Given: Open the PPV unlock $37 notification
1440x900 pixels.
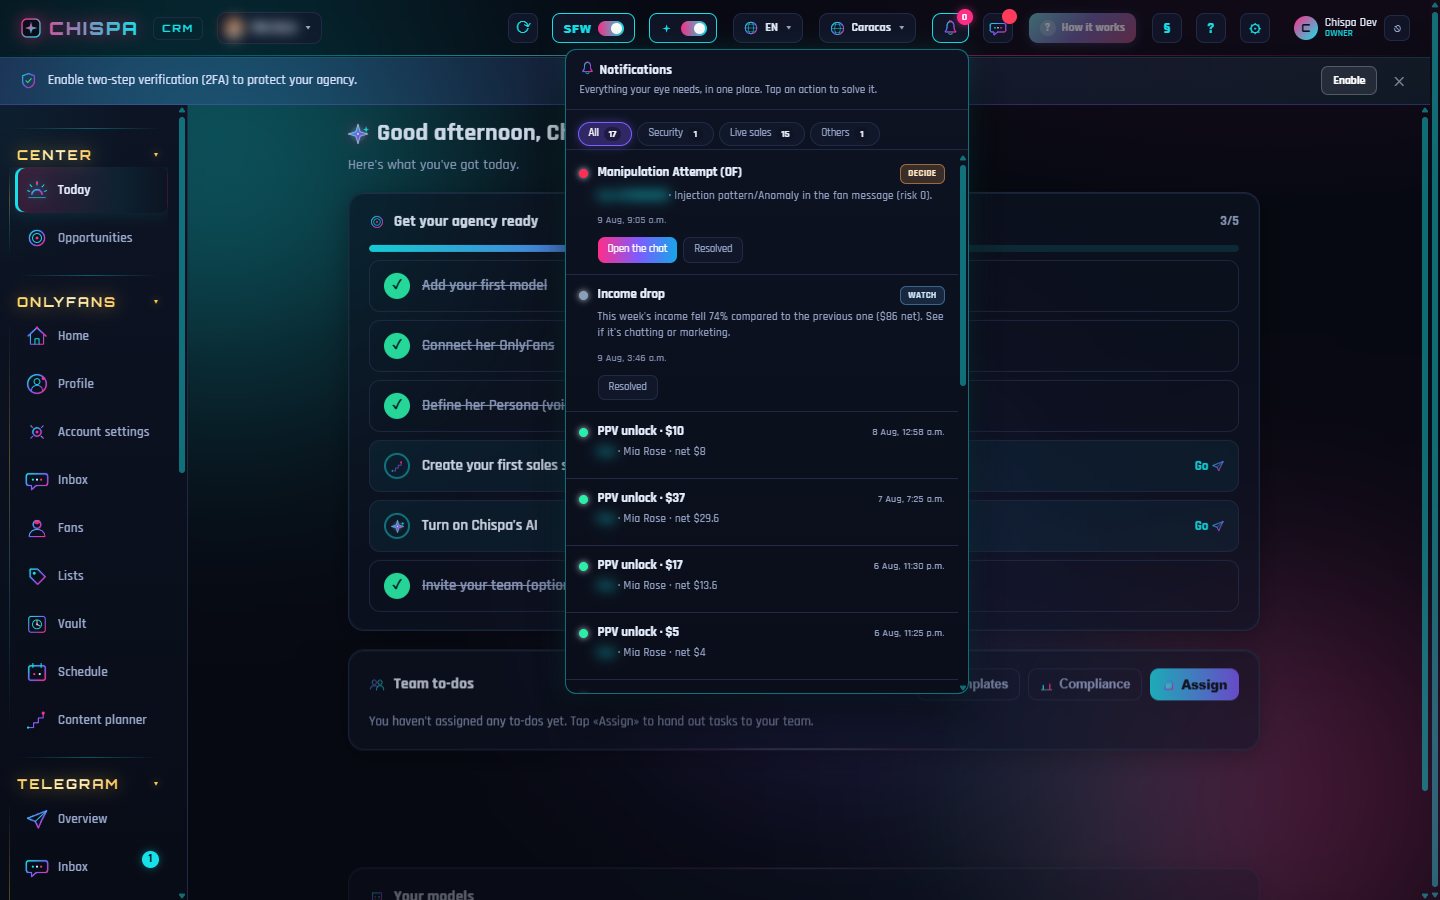Looking at the screenshot, I should (762, 512).
